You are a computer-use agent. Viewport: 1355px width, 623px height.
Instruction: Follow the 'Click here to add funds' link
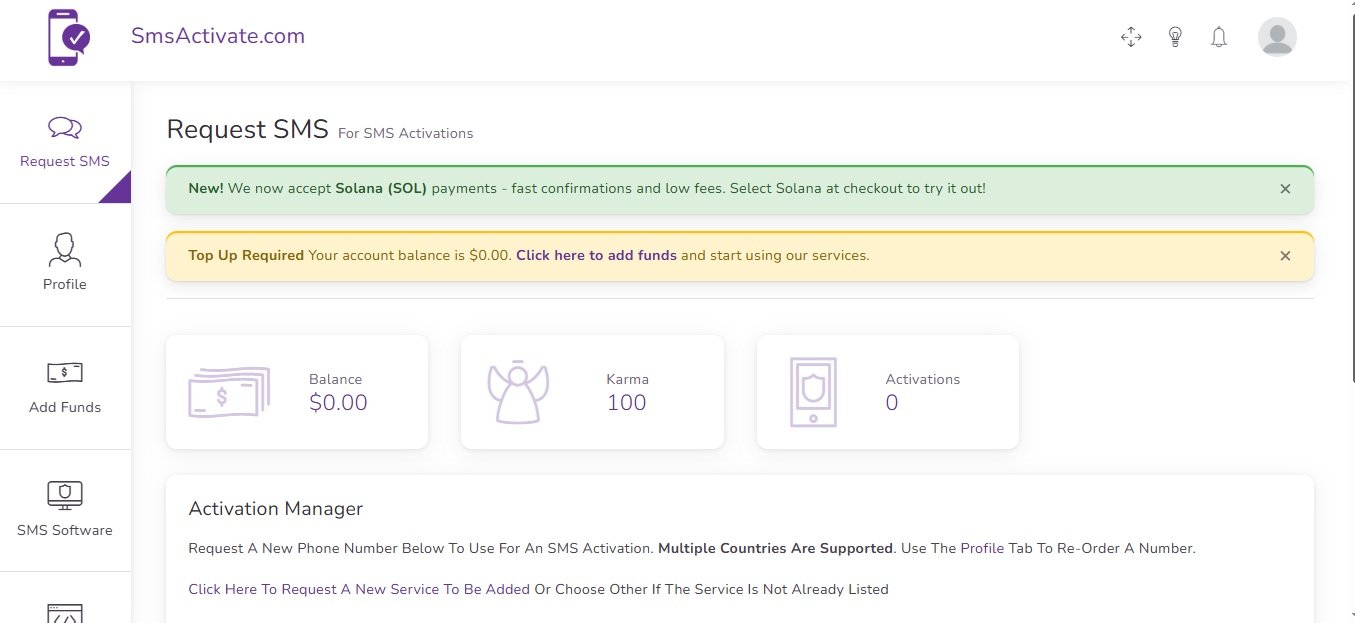(x=596, y=255)
